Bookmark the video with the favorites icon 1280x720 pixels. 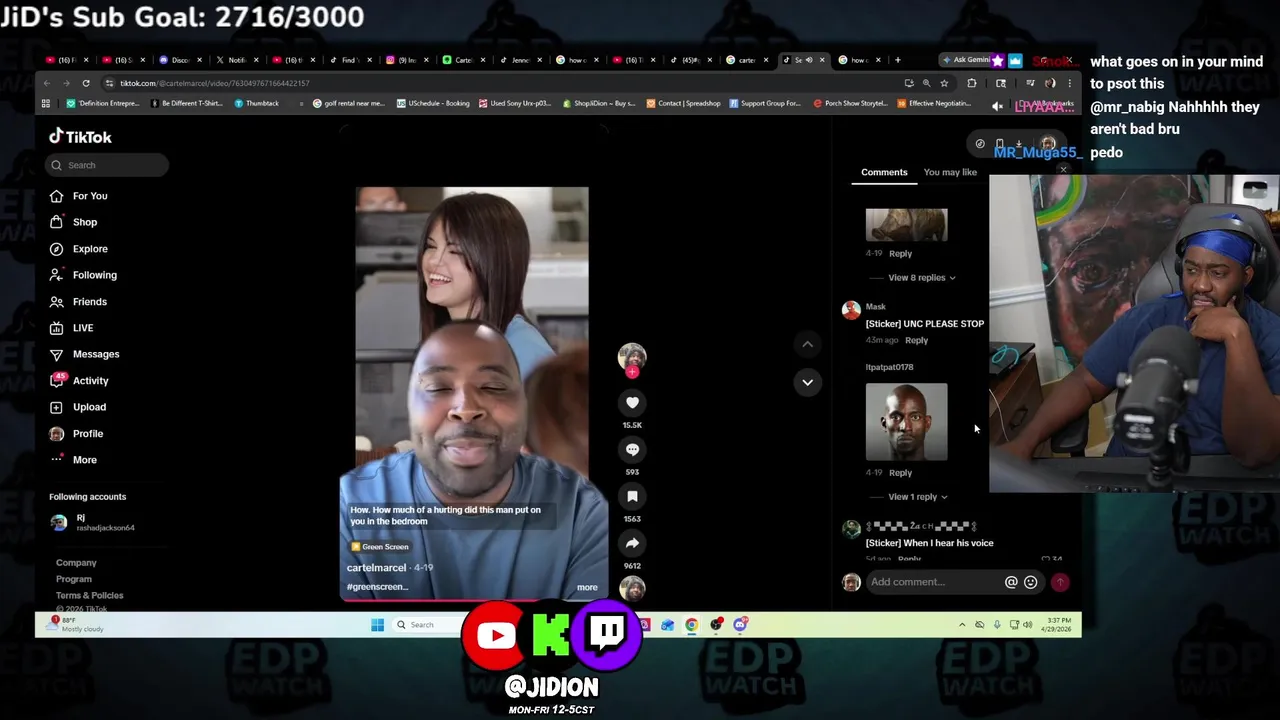tap(632, 496)
